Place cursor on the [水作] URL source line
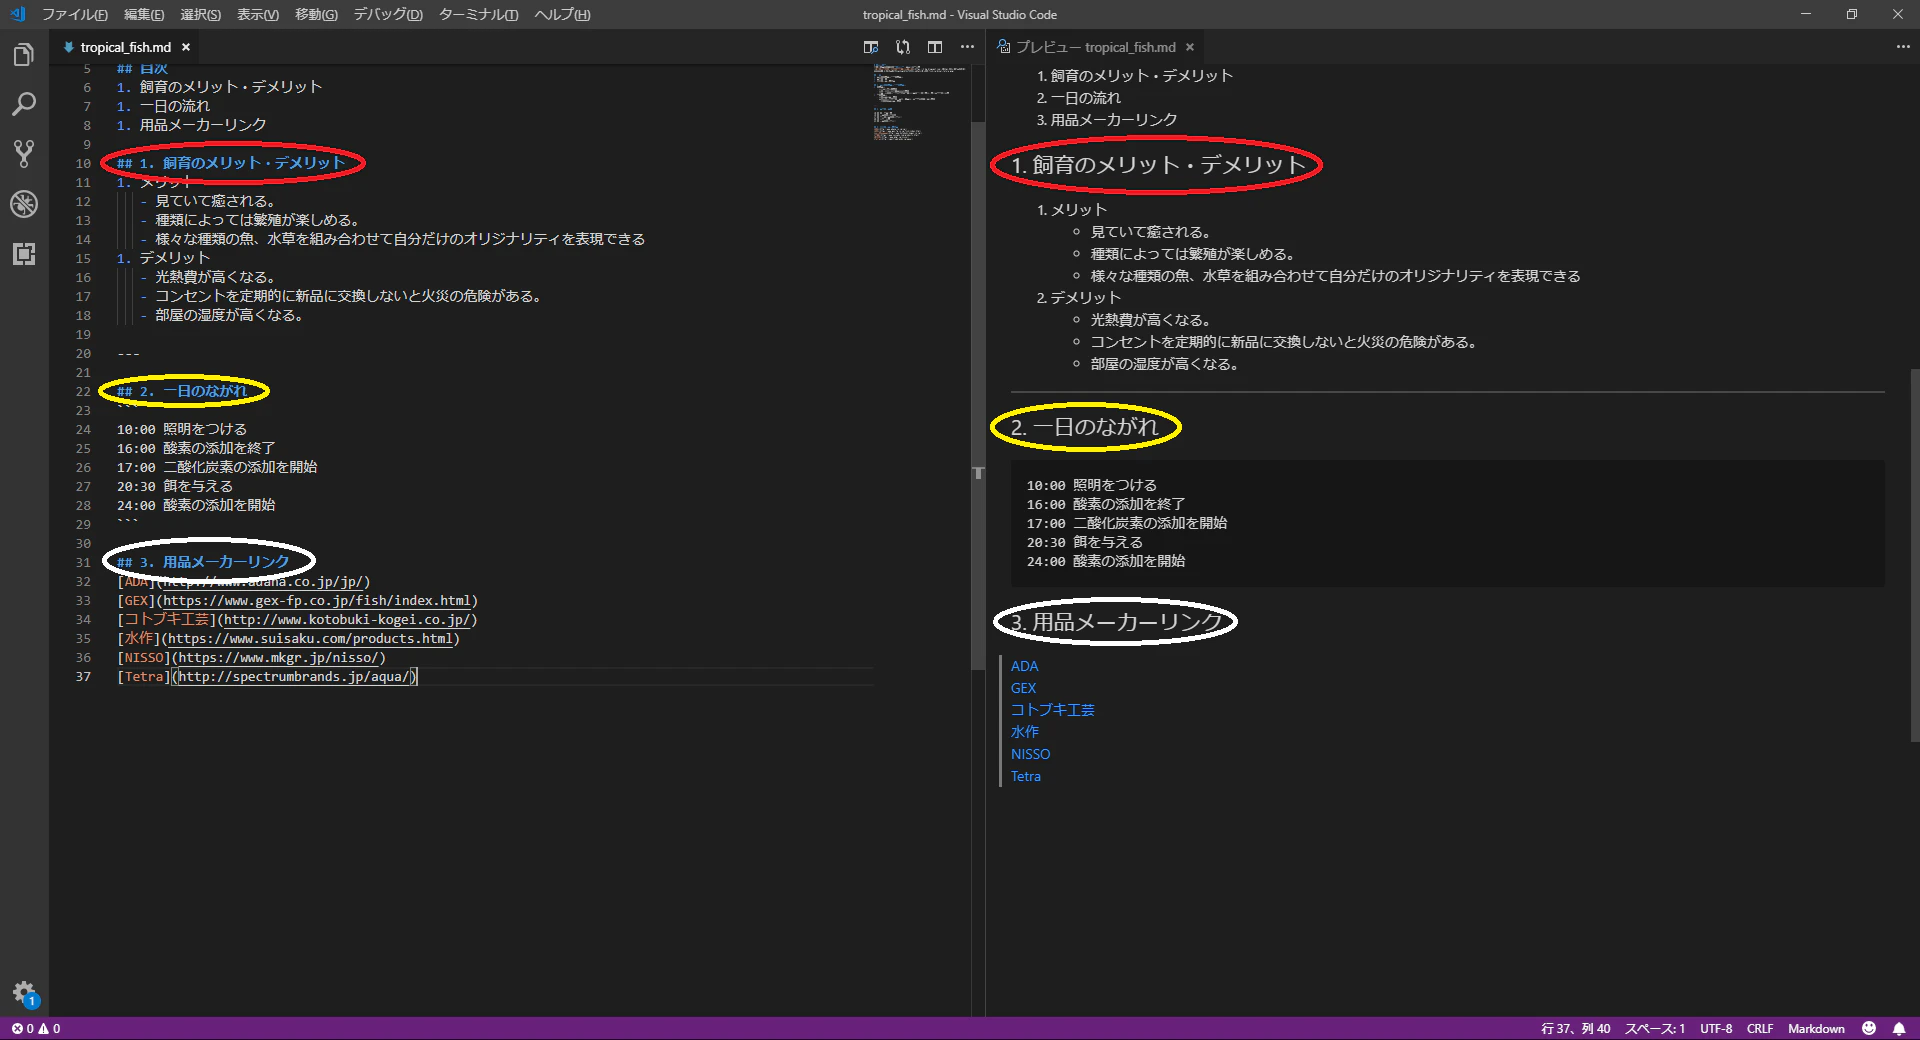Screen dimensions: 1920x1040 click(x=288, y=639)
